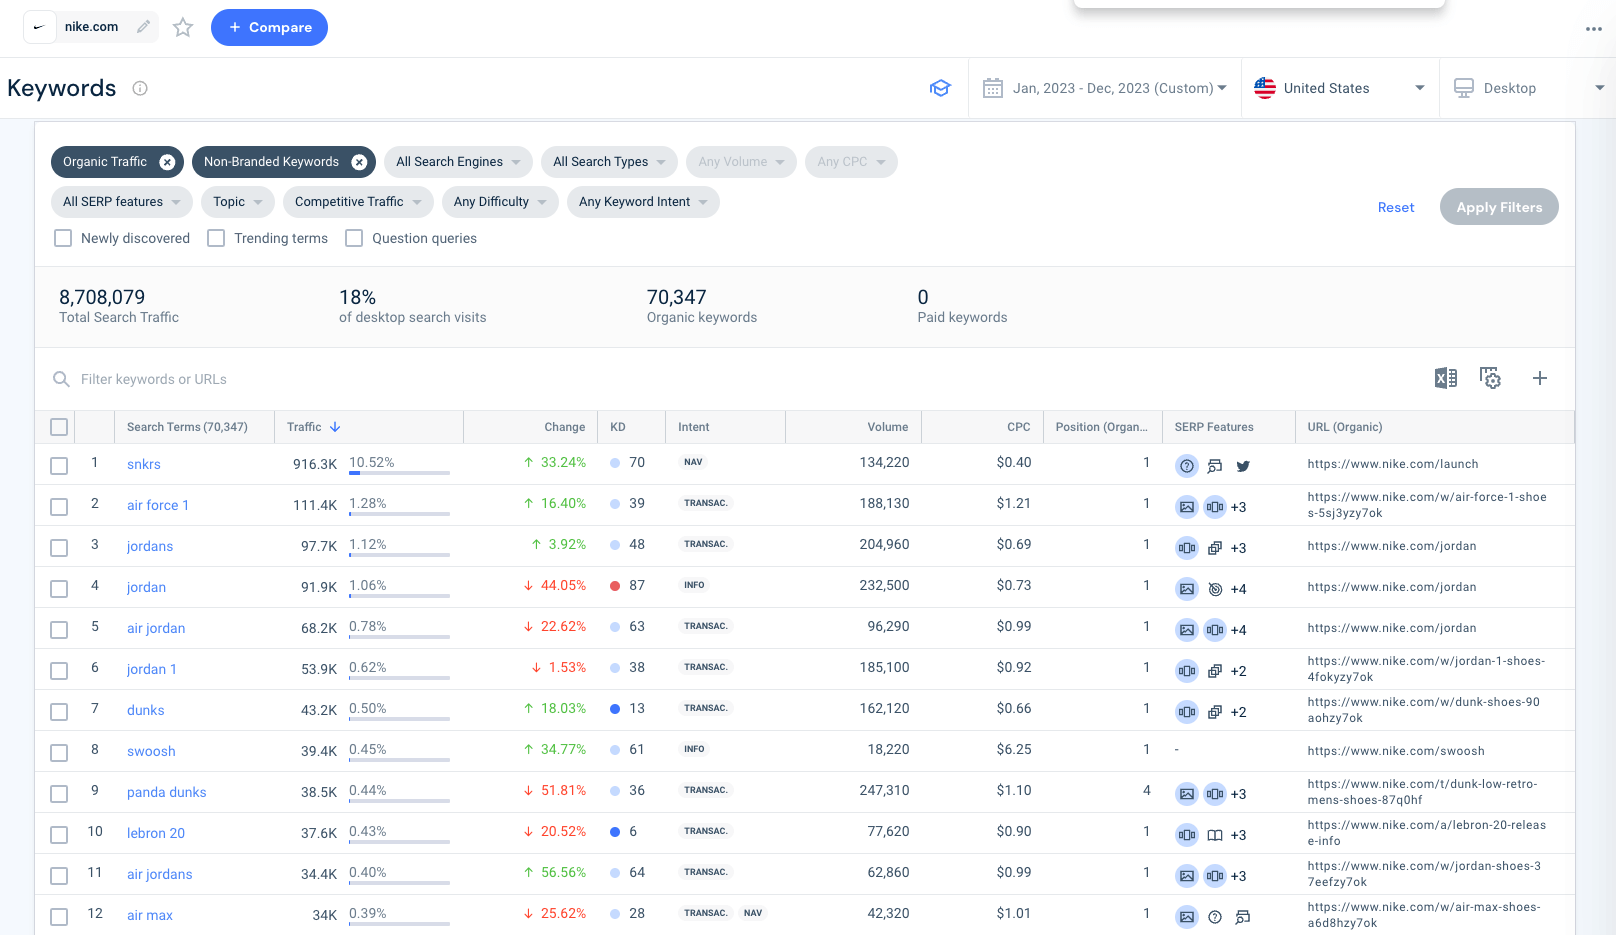
Task: Click jordans carousel SERP feature icon
Action: (1187, 548)
